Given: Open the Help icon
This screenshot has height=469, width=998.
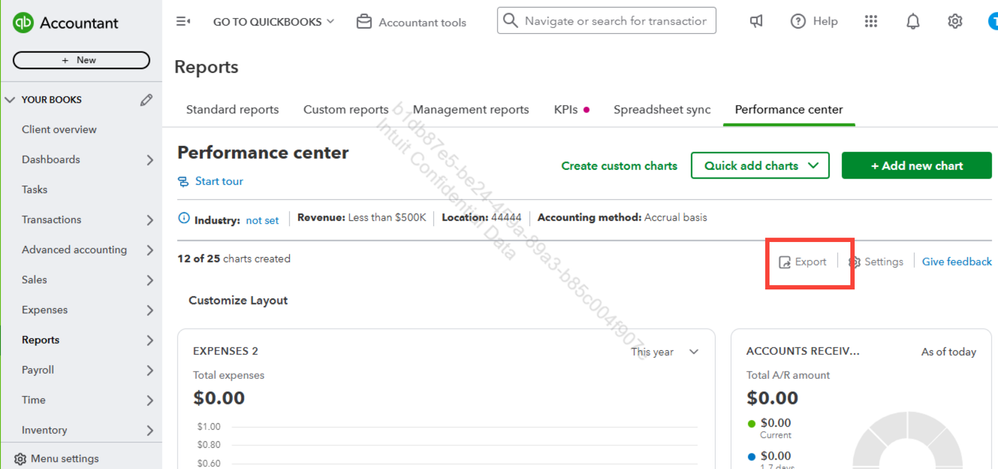Looking at the screenshot, I should [x=798, y=21].
